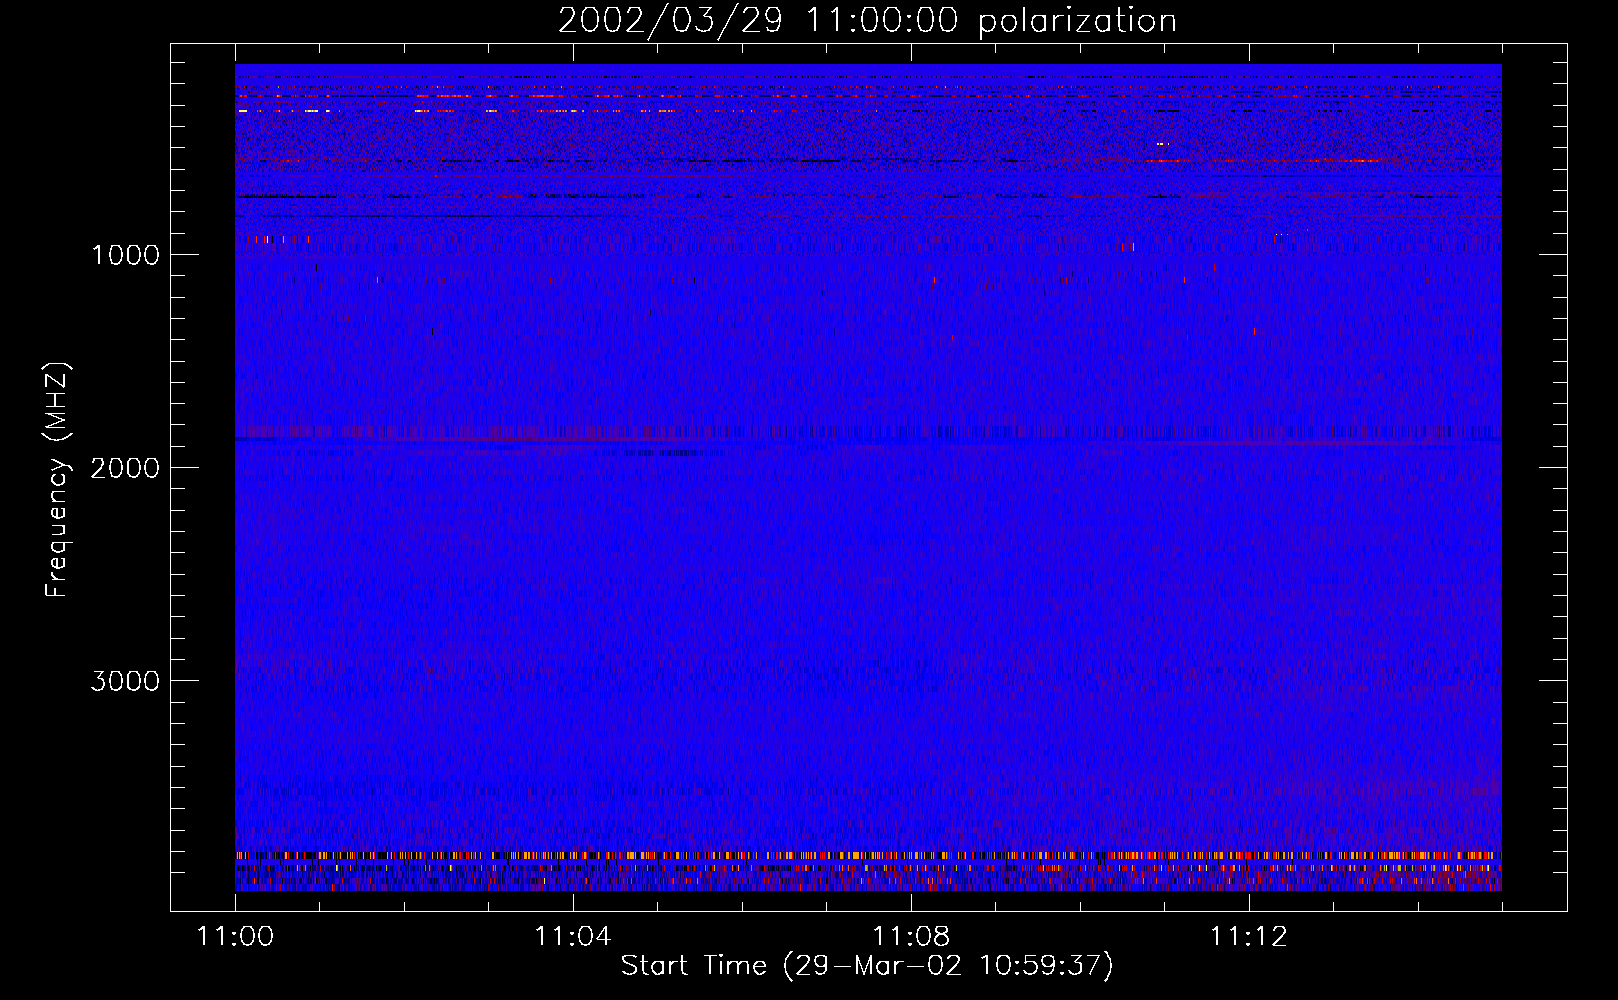
Task: Click the 11:08 time tick label
Action: (x=911, y=936)
